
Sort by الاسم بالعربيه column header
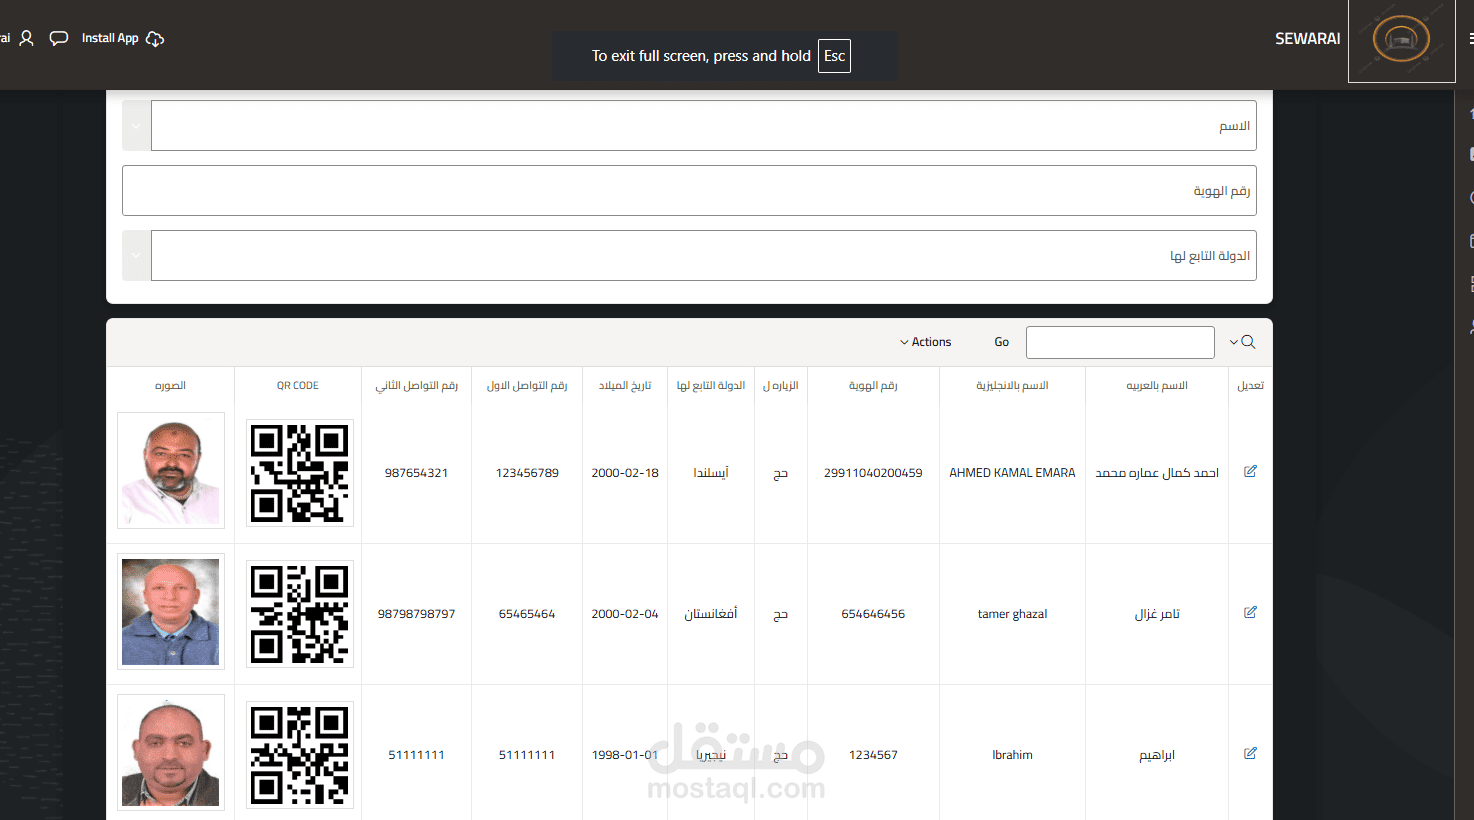[1157, 385]
